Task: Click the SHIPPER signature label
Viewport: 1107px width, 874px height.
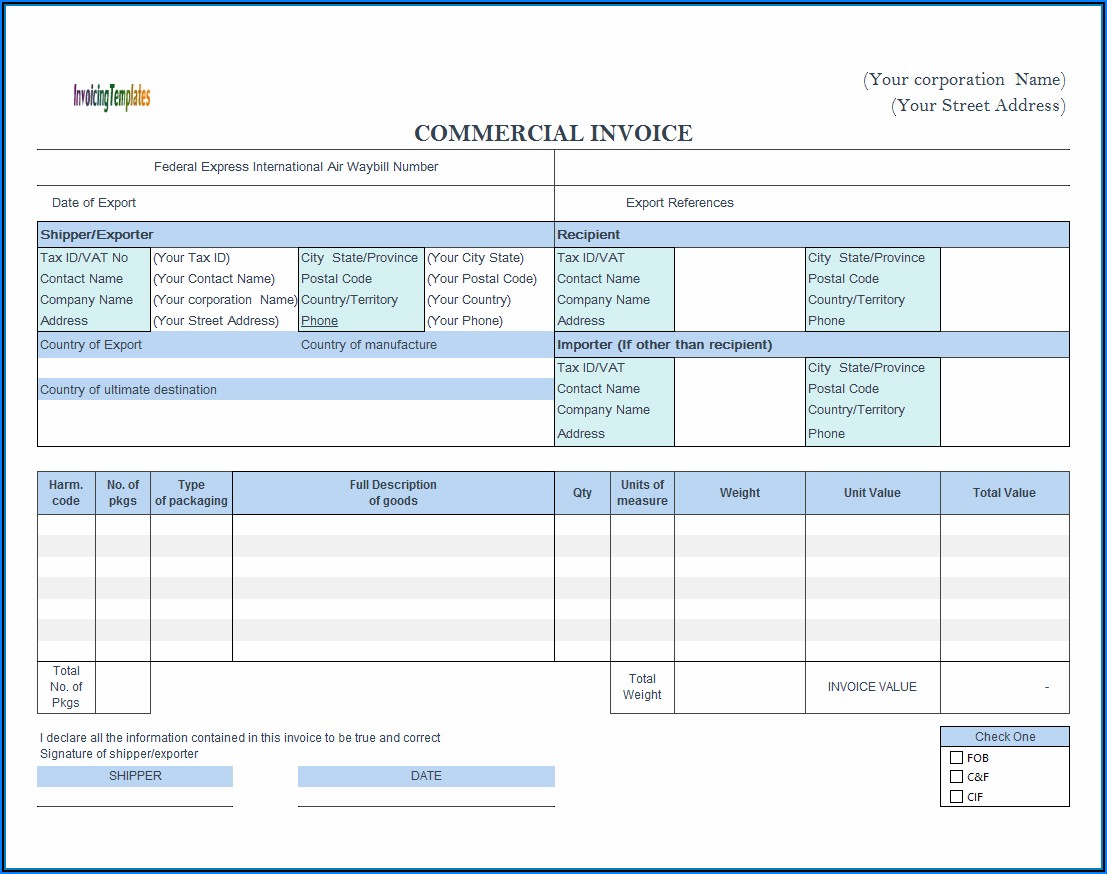Action: [135, 776]
